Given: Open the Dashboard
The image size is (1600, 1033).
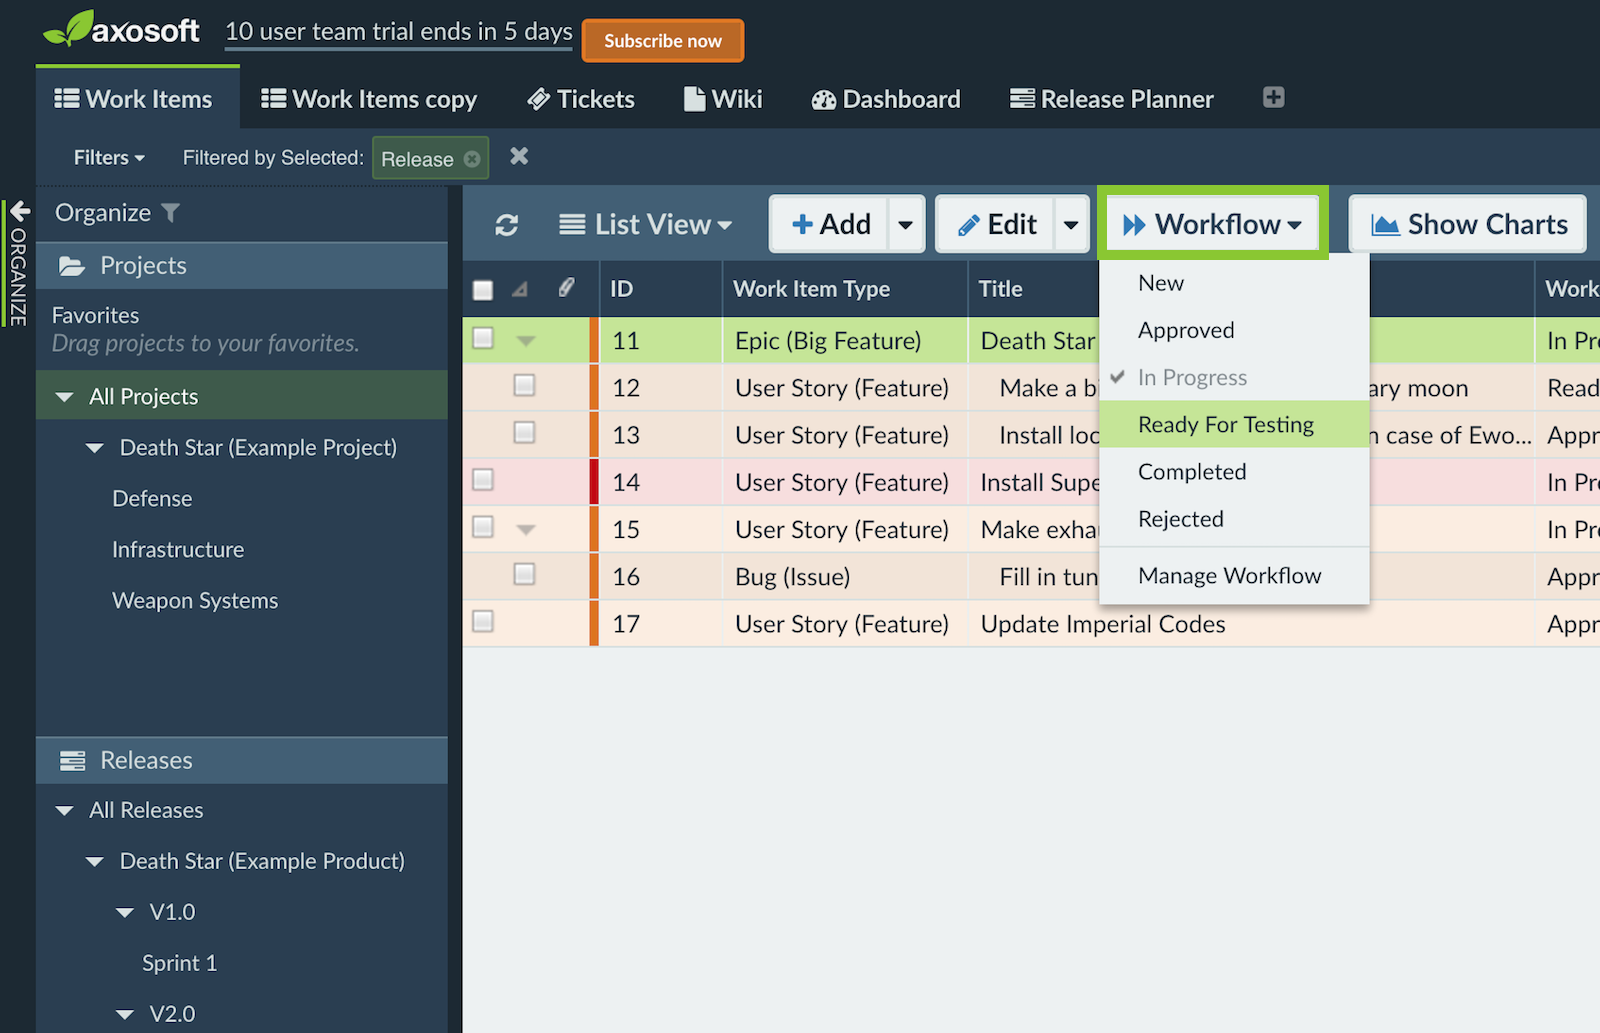Looking at the screenshot, I should pyautogui.click(x=884, y=98).
